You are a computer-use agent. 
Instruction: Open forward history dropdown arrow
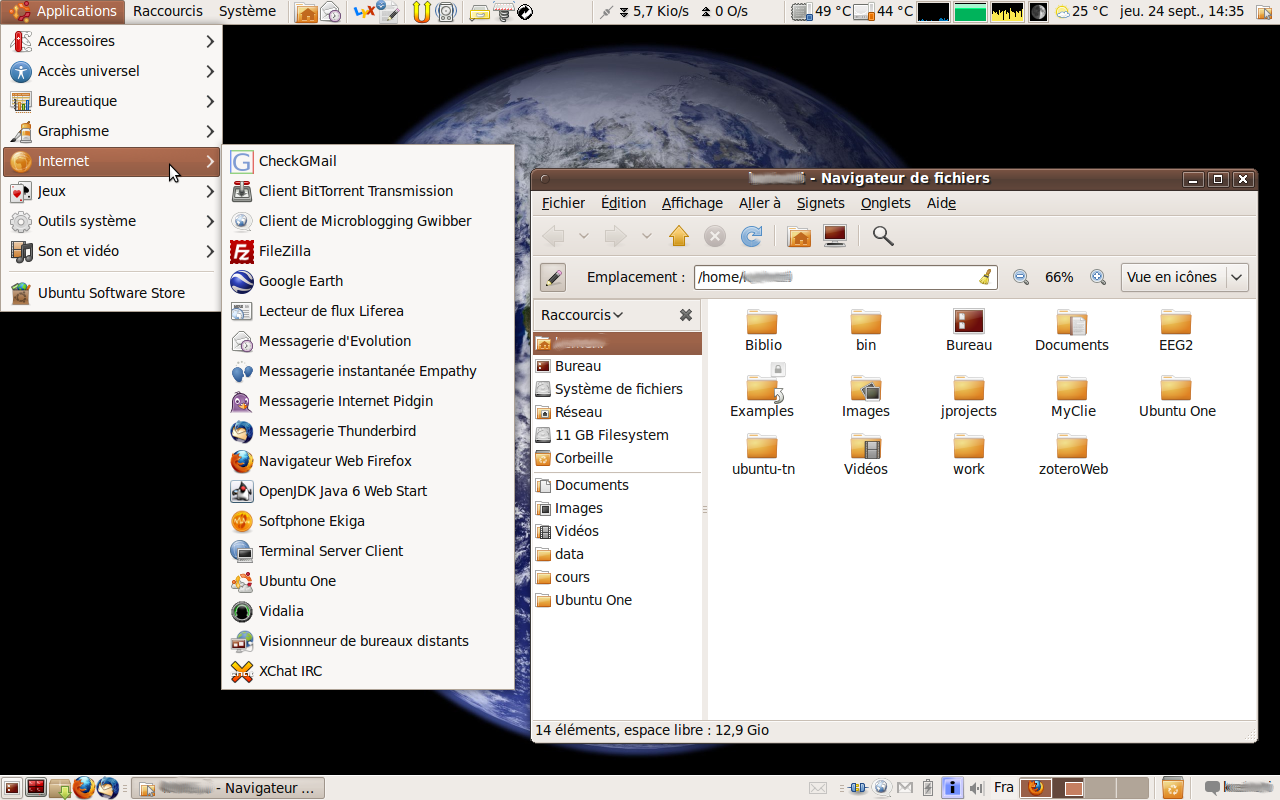click(x=647, y=236)
